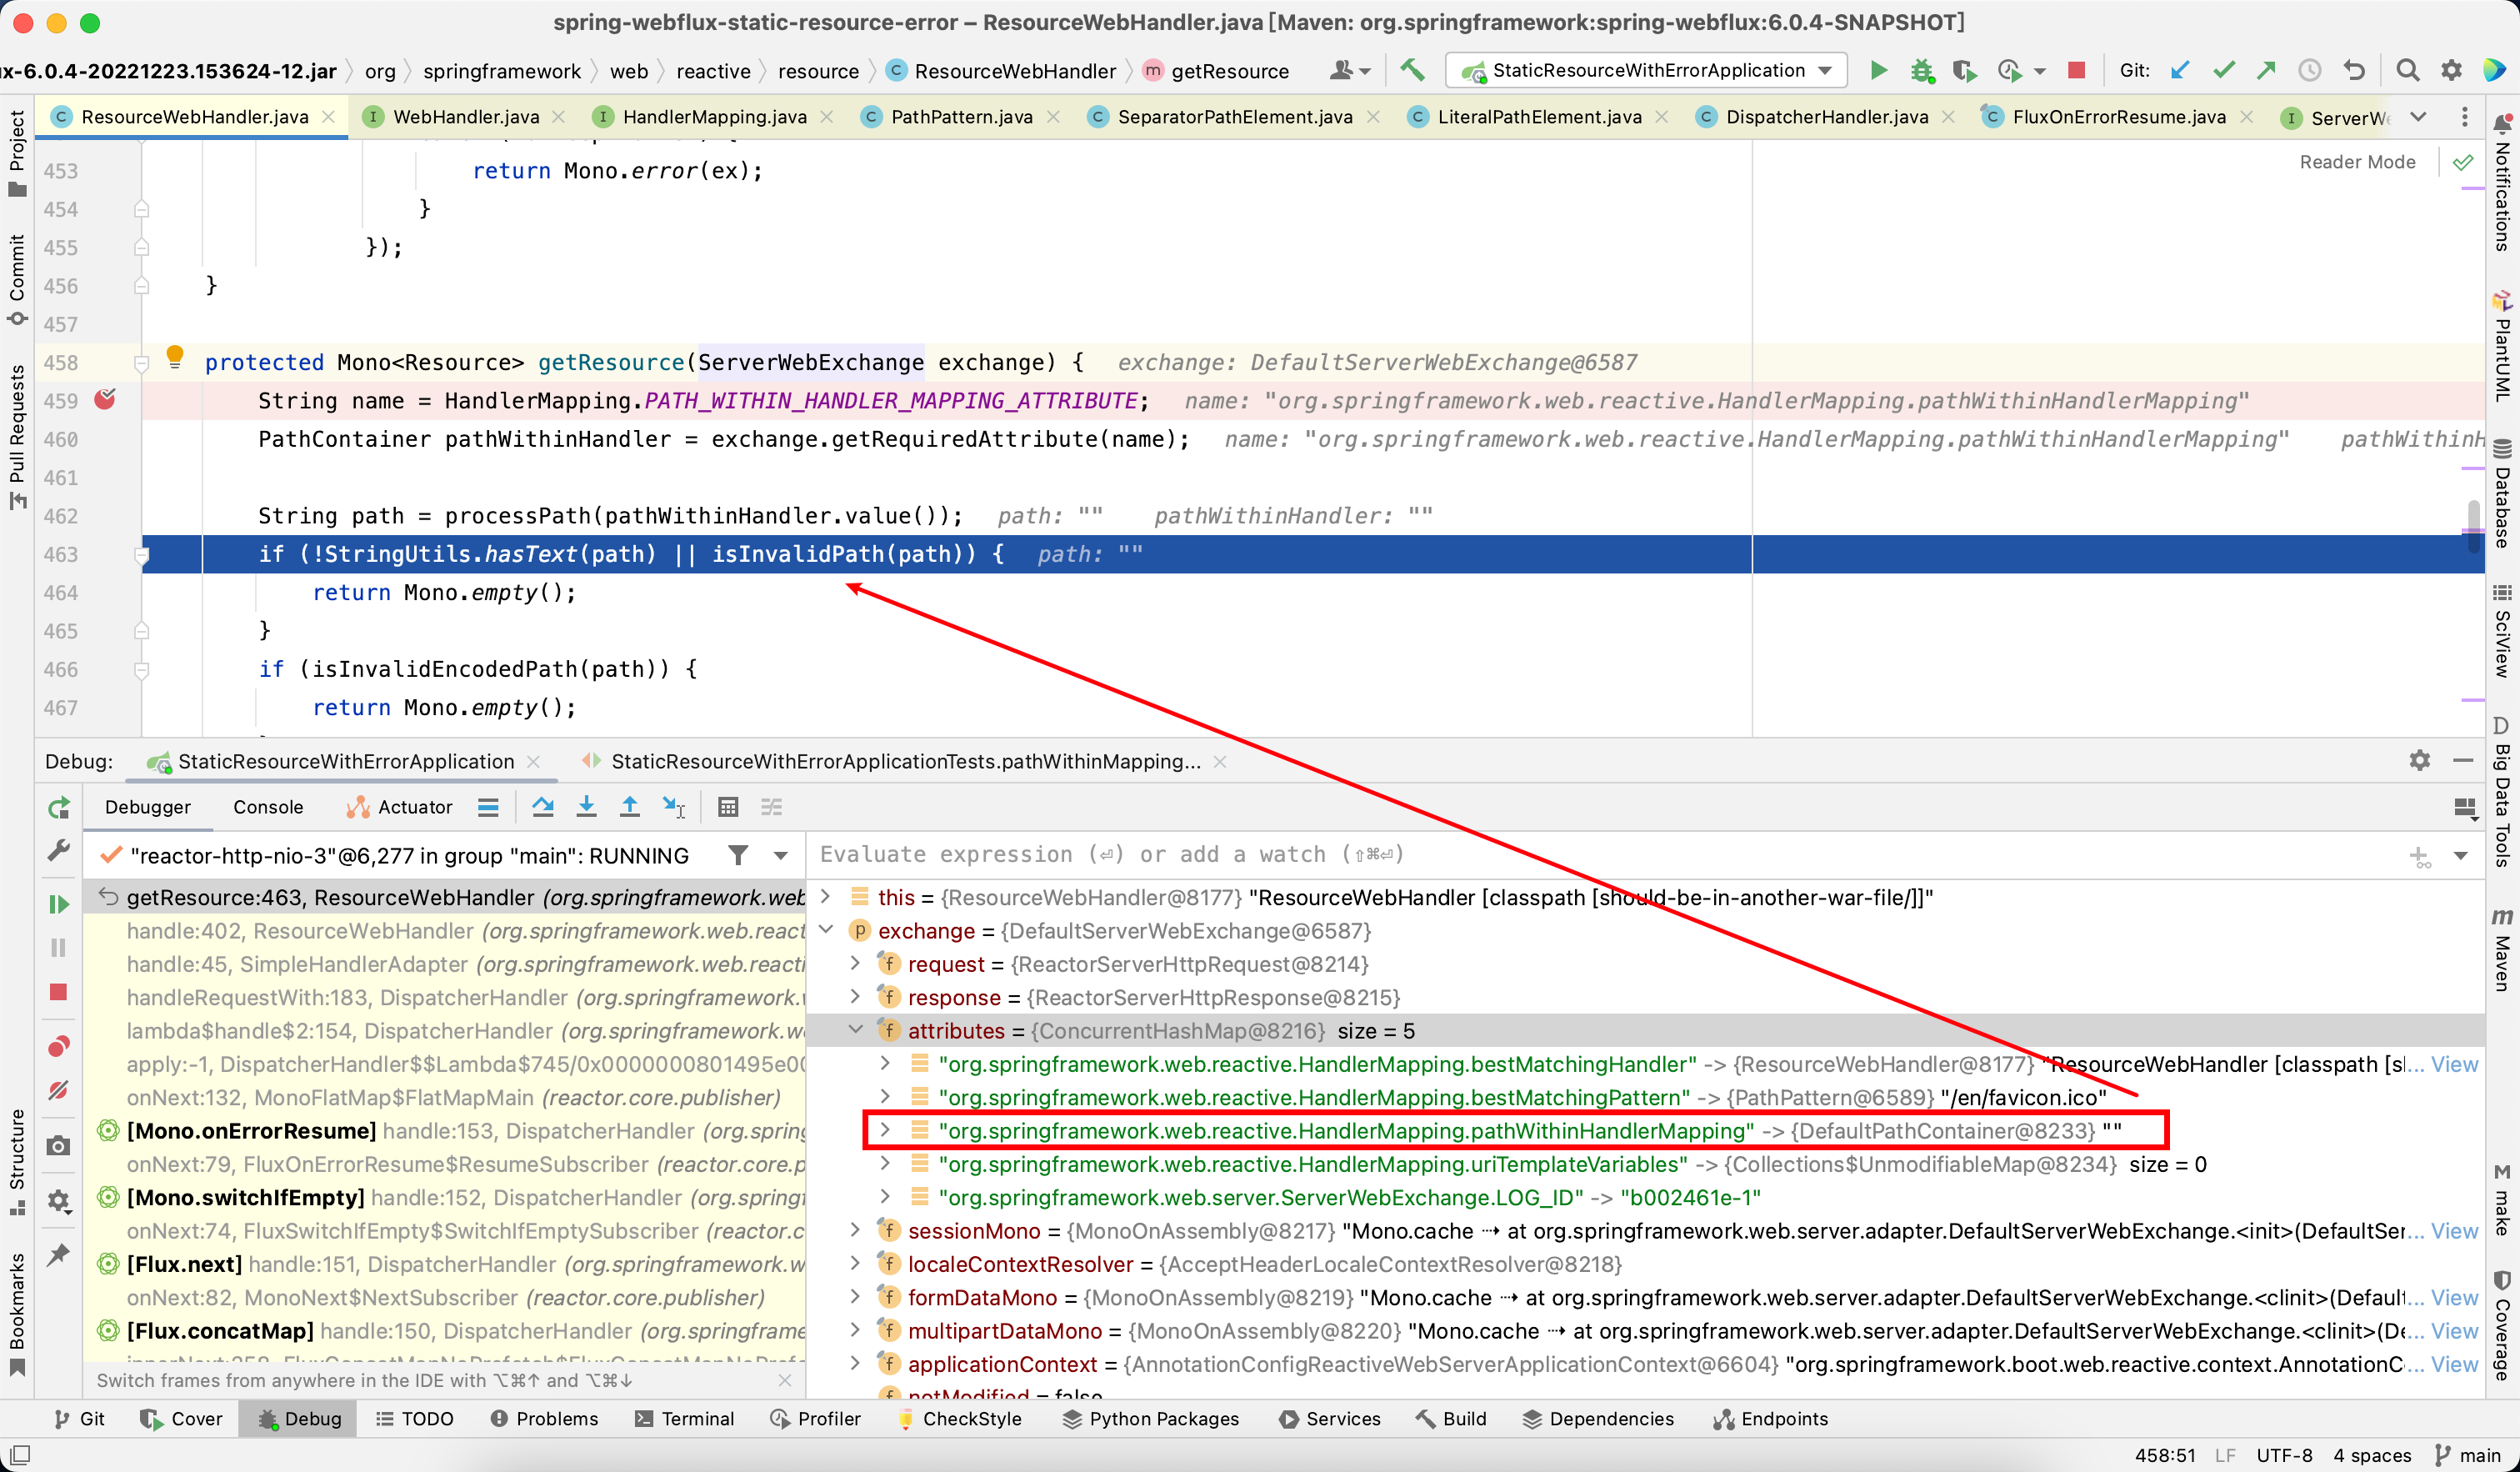
Task: Collapse the 'attributes' map node
Action: (x=855, y=1030)
